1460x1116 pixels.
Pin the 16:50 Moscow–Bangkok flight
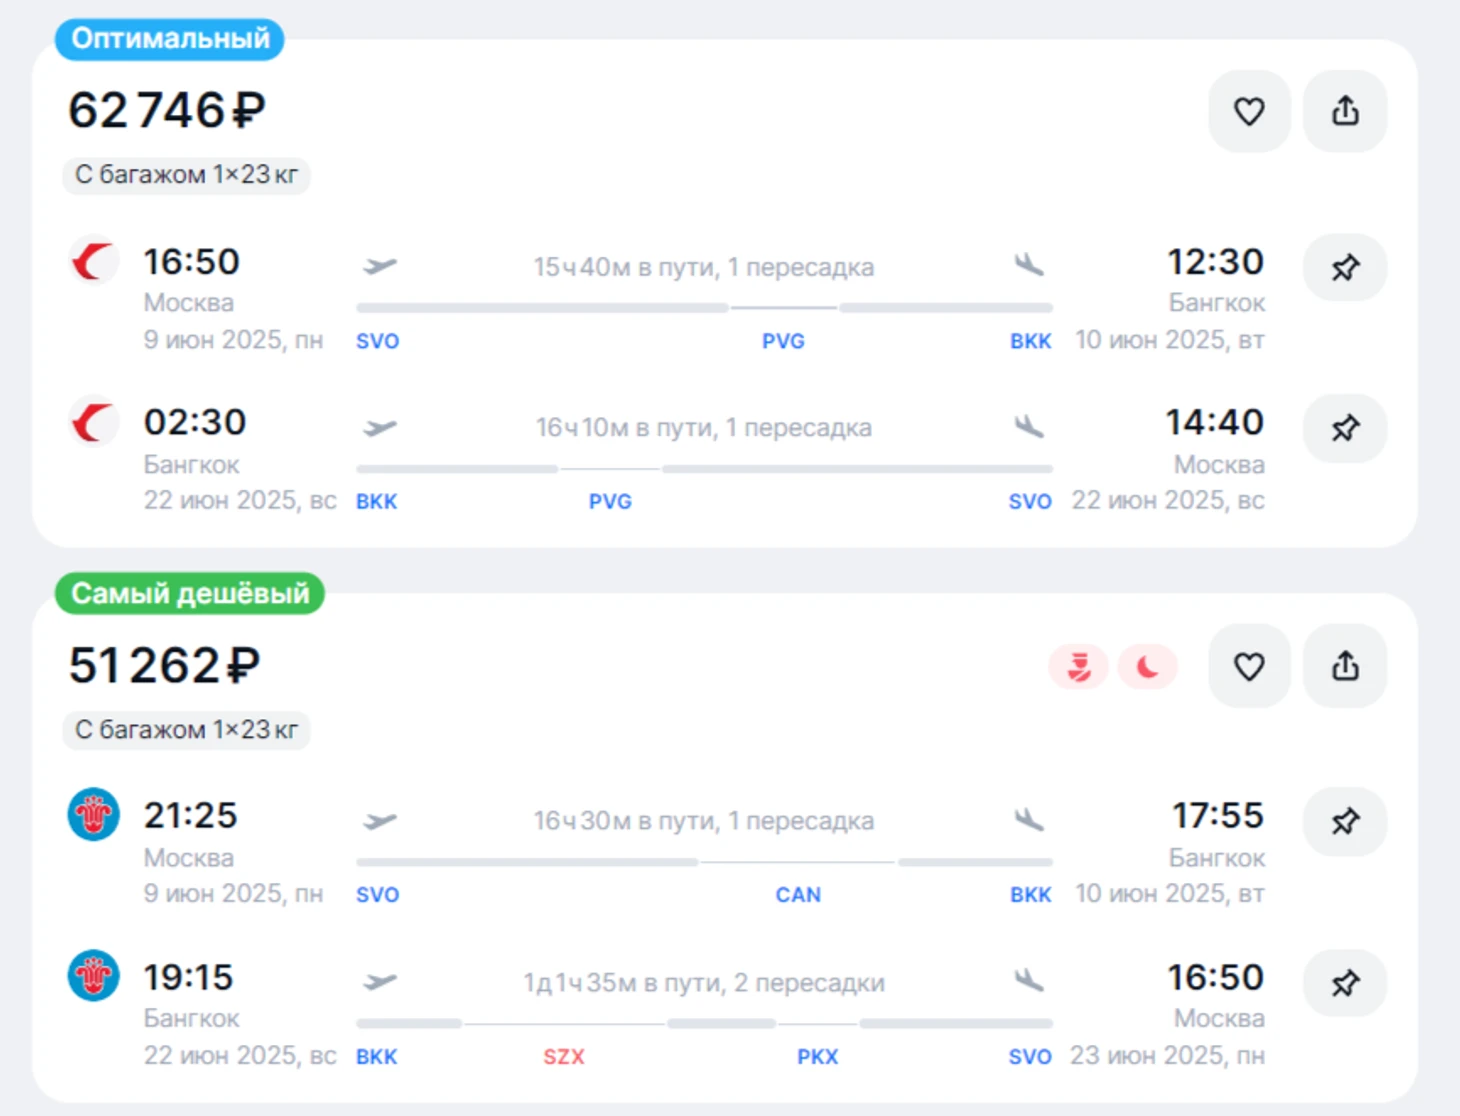pyautogui.click(x=1345, y=267)
